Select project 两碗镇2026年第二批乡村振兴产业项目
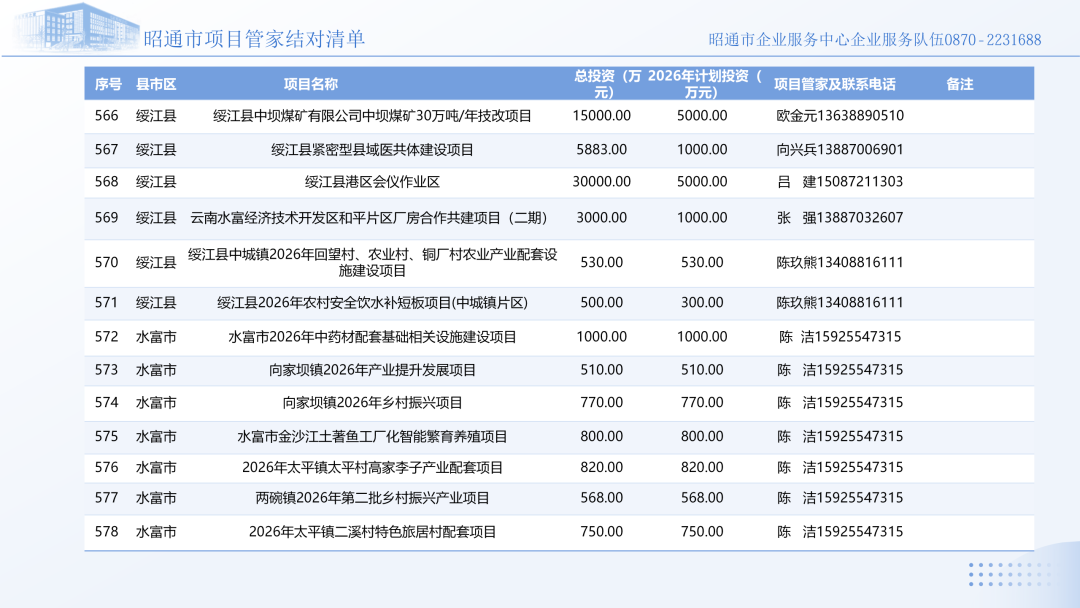This screenshot has width=1080, height=608. (x=372, y=498)
